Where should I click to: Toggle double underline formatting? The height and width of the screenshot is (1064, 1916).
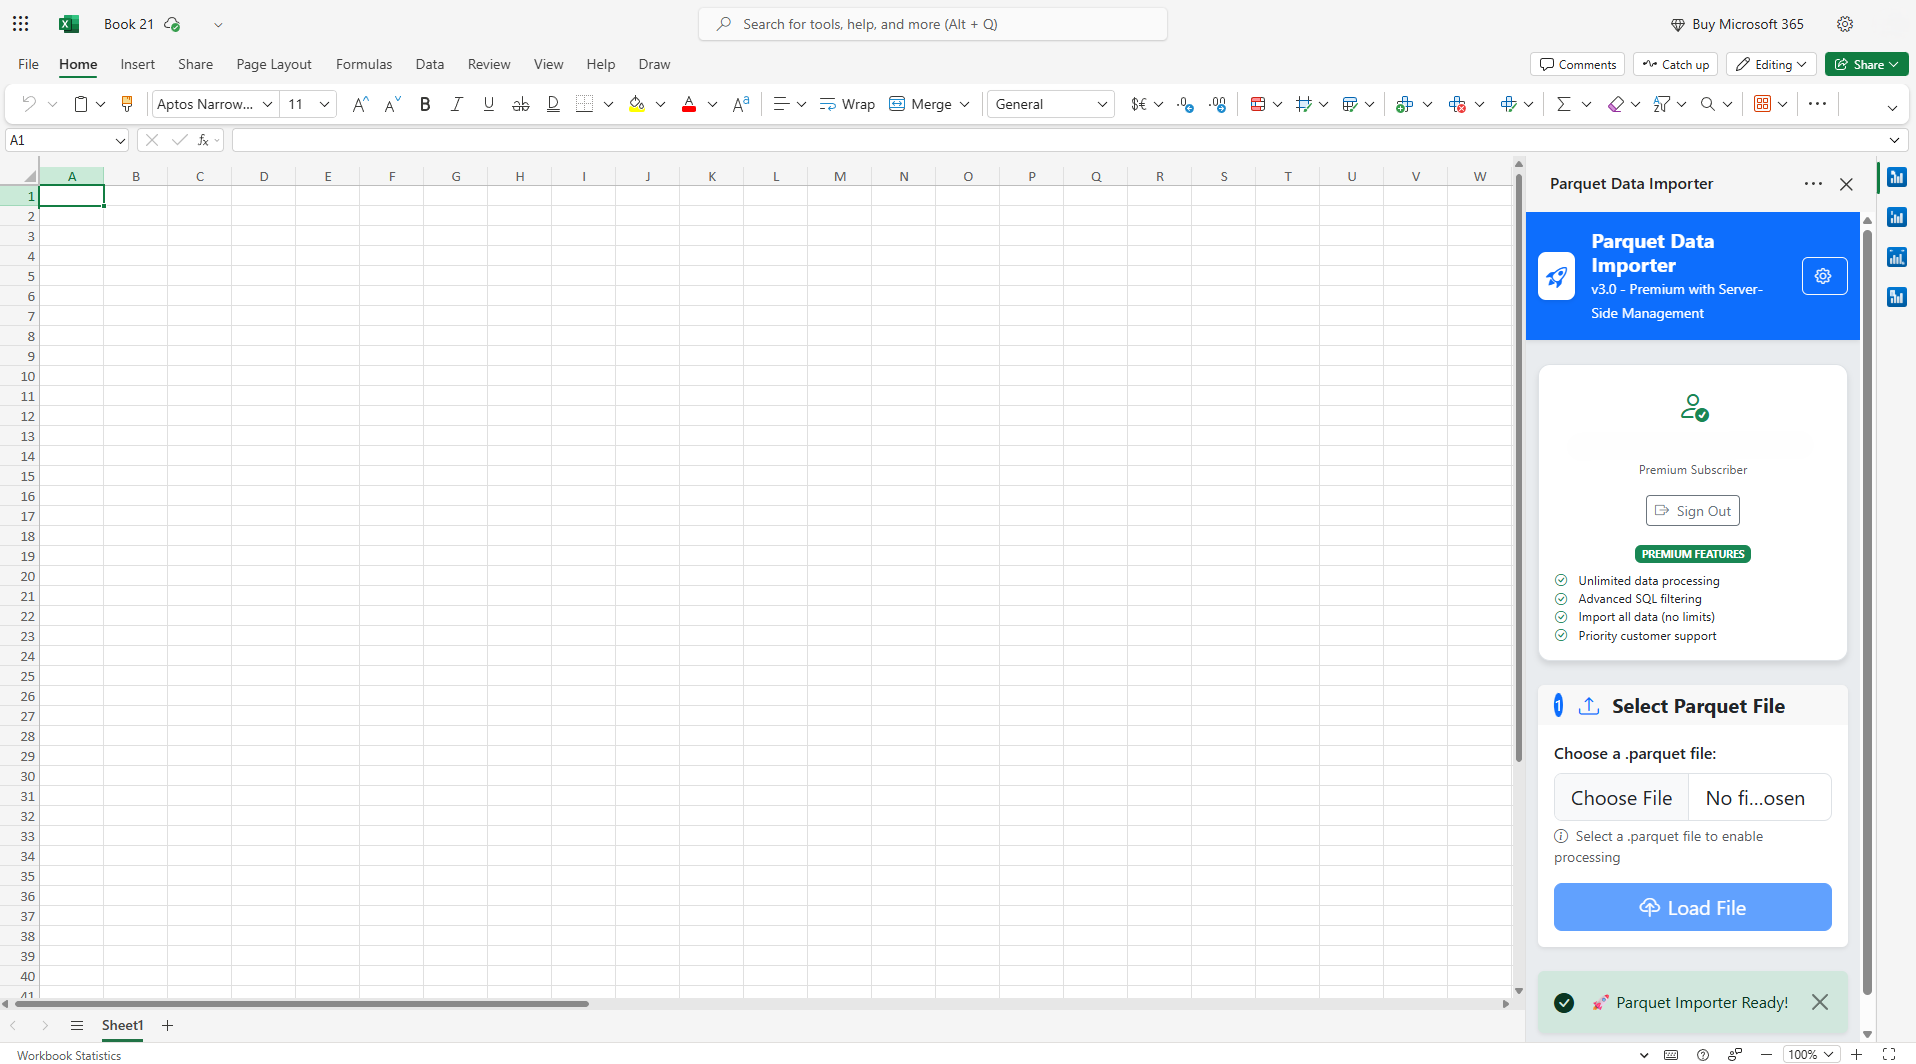(x=553, y=104)
